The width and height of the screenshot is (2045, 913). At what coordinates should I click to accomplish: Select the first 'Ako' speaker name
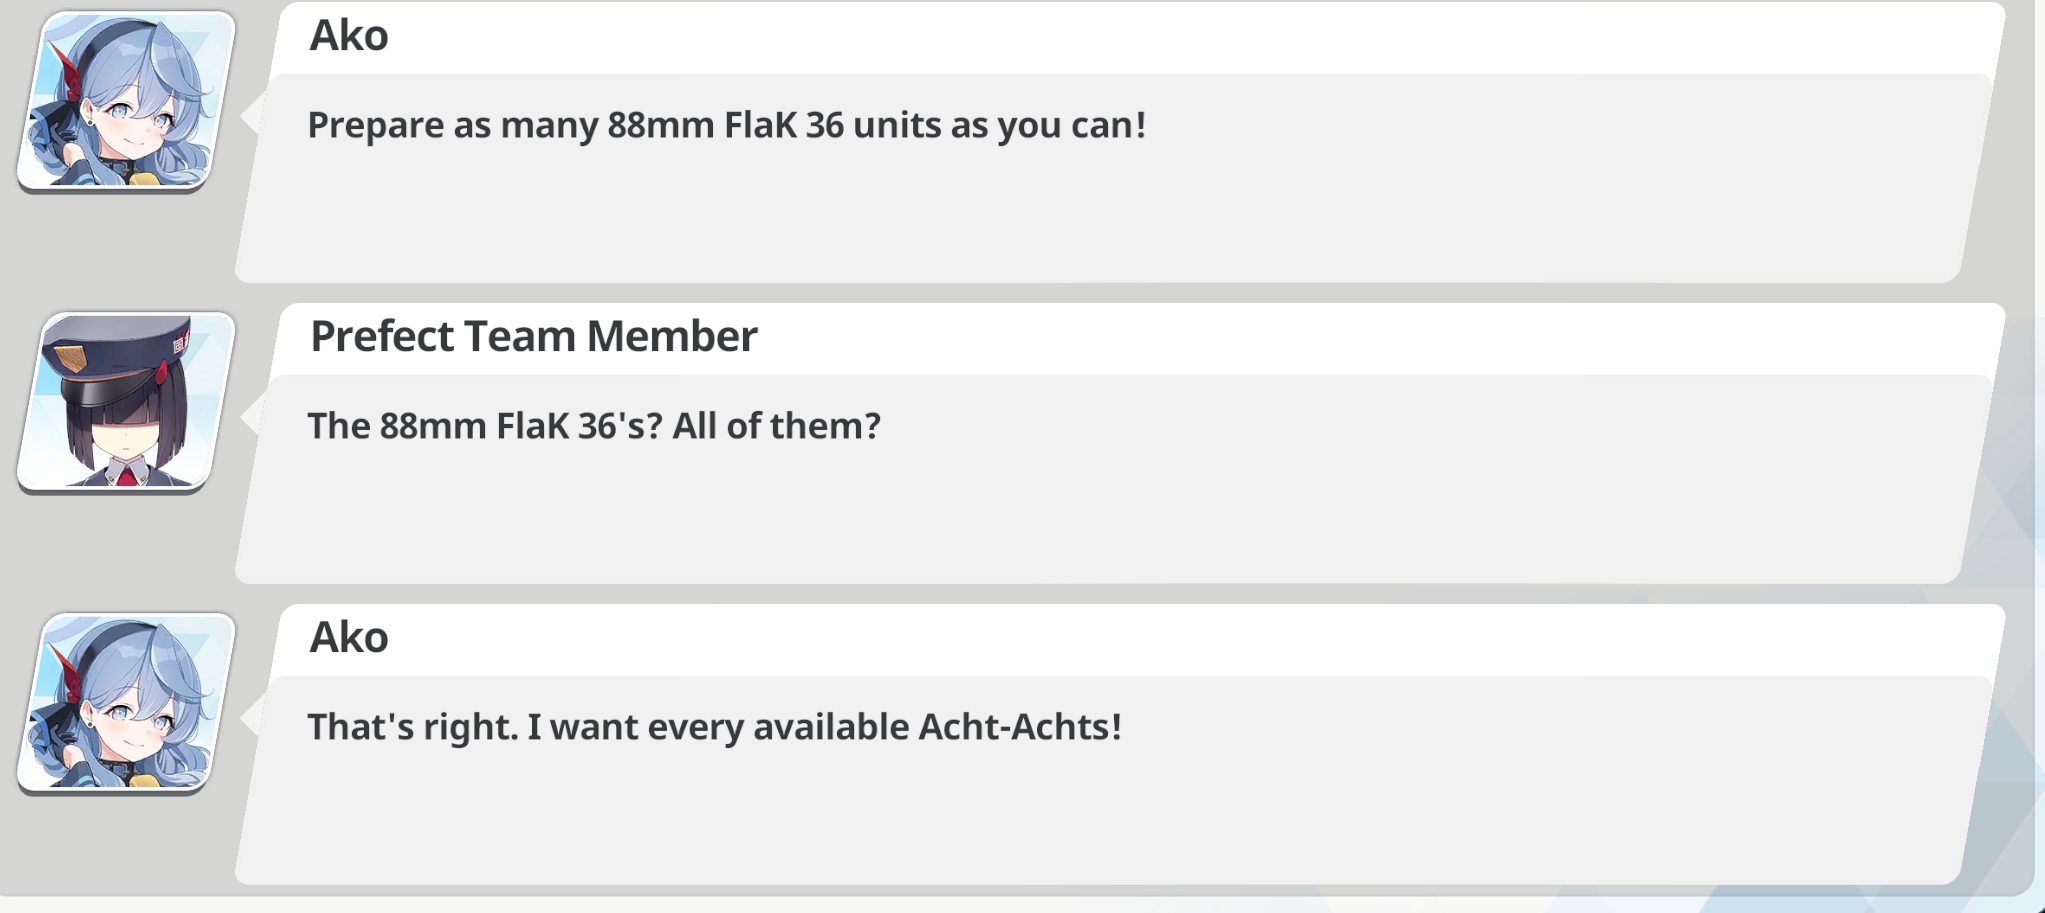click(x=349, y=36)
